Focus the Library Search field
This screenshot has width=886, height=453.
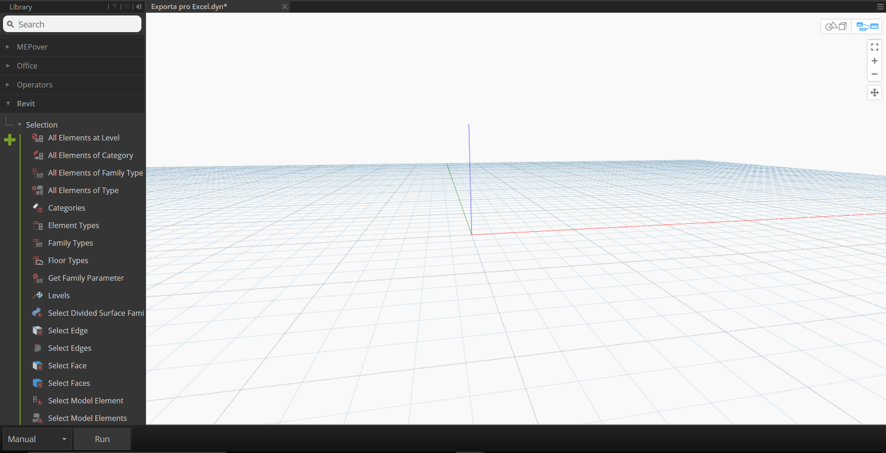pyautogui.click(x=72, y=24)
